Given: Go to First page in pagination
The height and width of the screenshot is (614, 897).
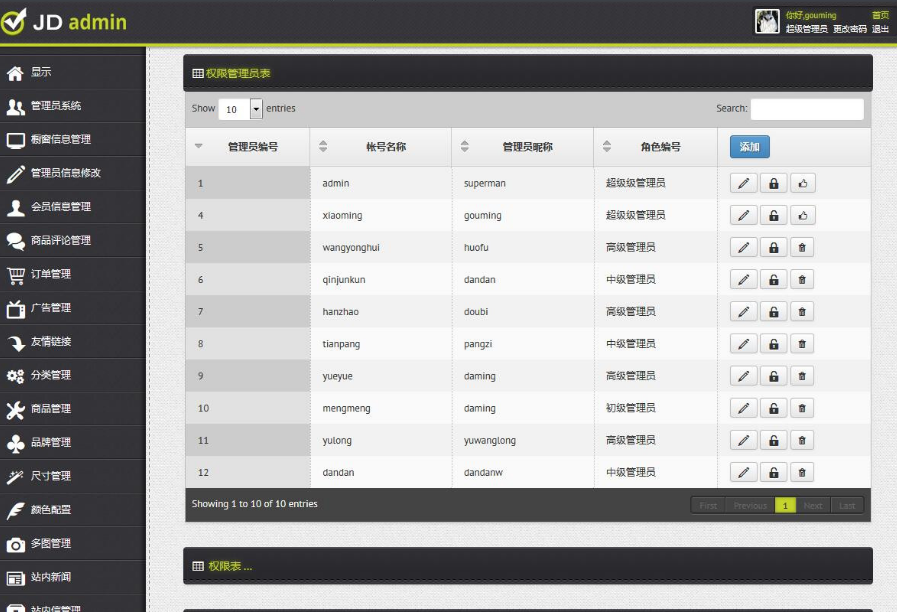Looking at the screenshot, I should [708, 505].
